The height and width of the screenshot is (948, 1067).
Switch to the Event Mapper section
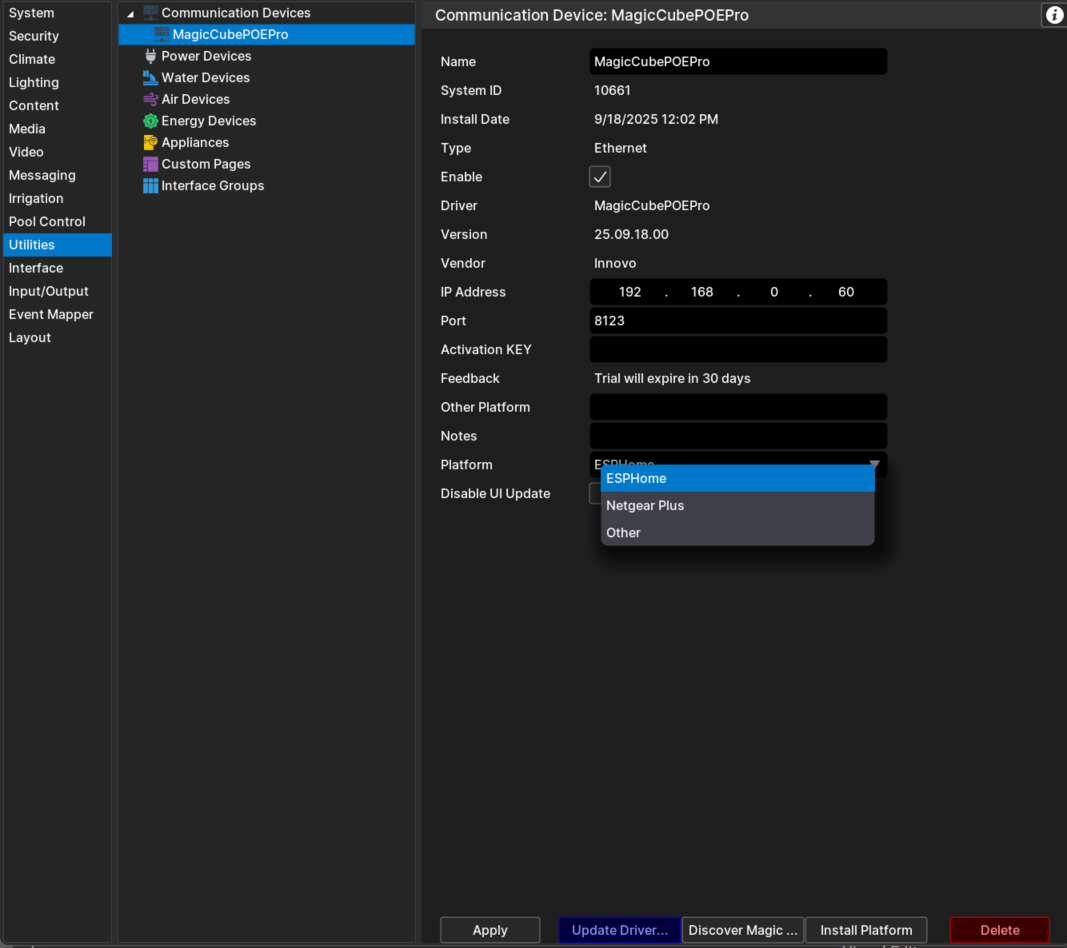coord(51,315)
